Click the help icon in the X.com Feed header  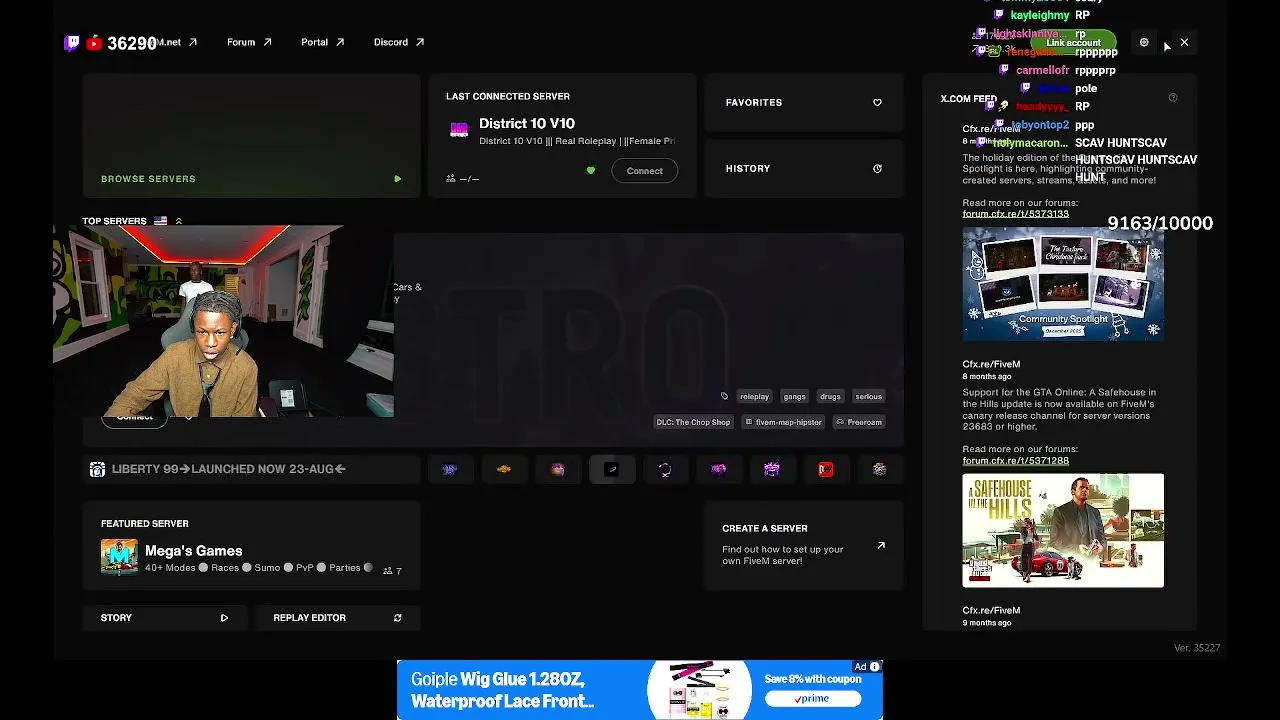click(x=1173, y=98)
